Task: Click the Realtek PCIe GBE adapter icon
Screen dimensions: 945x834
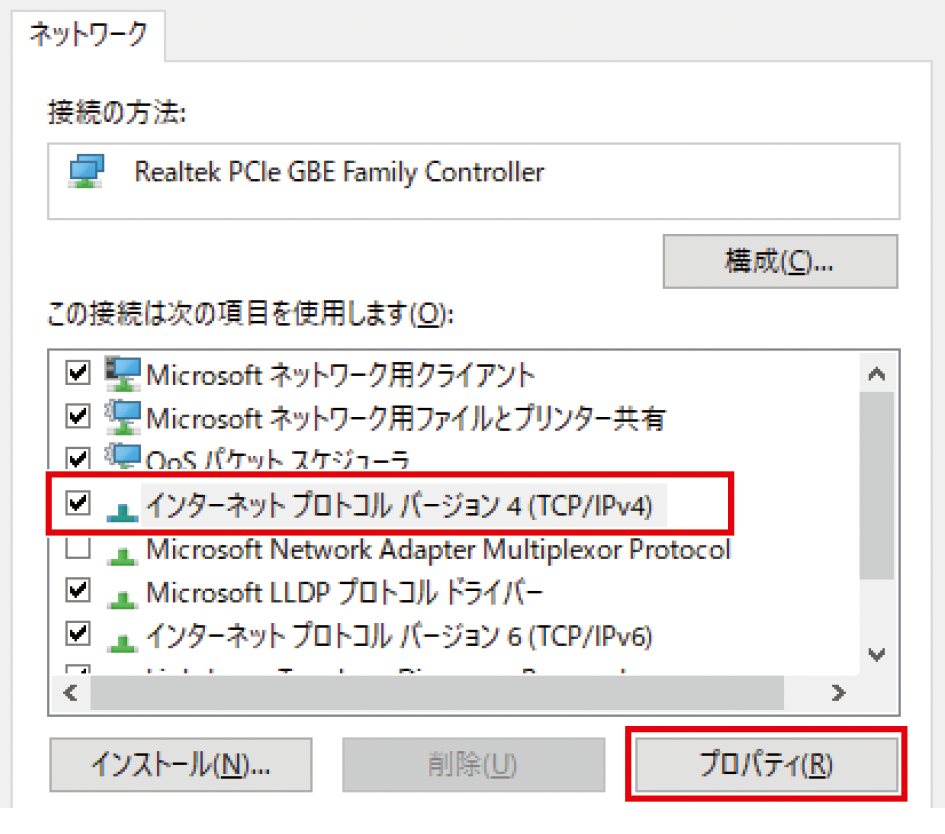Action: 88,171
